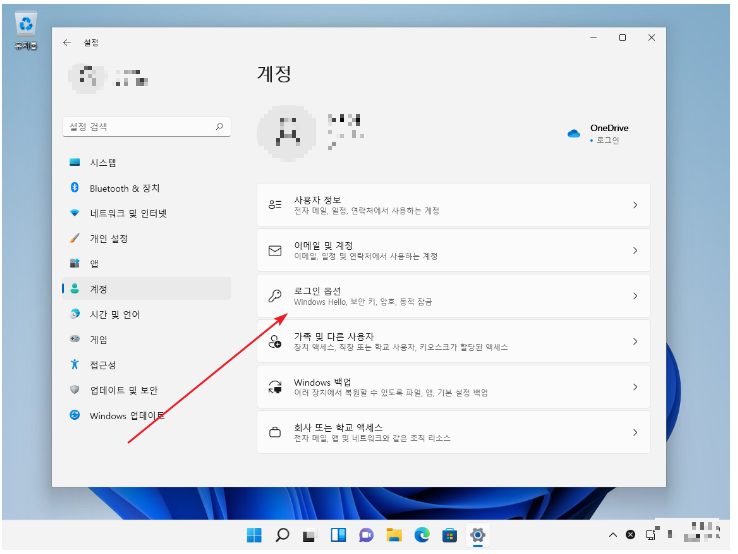Select 계정 in the sidebar
The image size is (738, 554).
point(146,289)
